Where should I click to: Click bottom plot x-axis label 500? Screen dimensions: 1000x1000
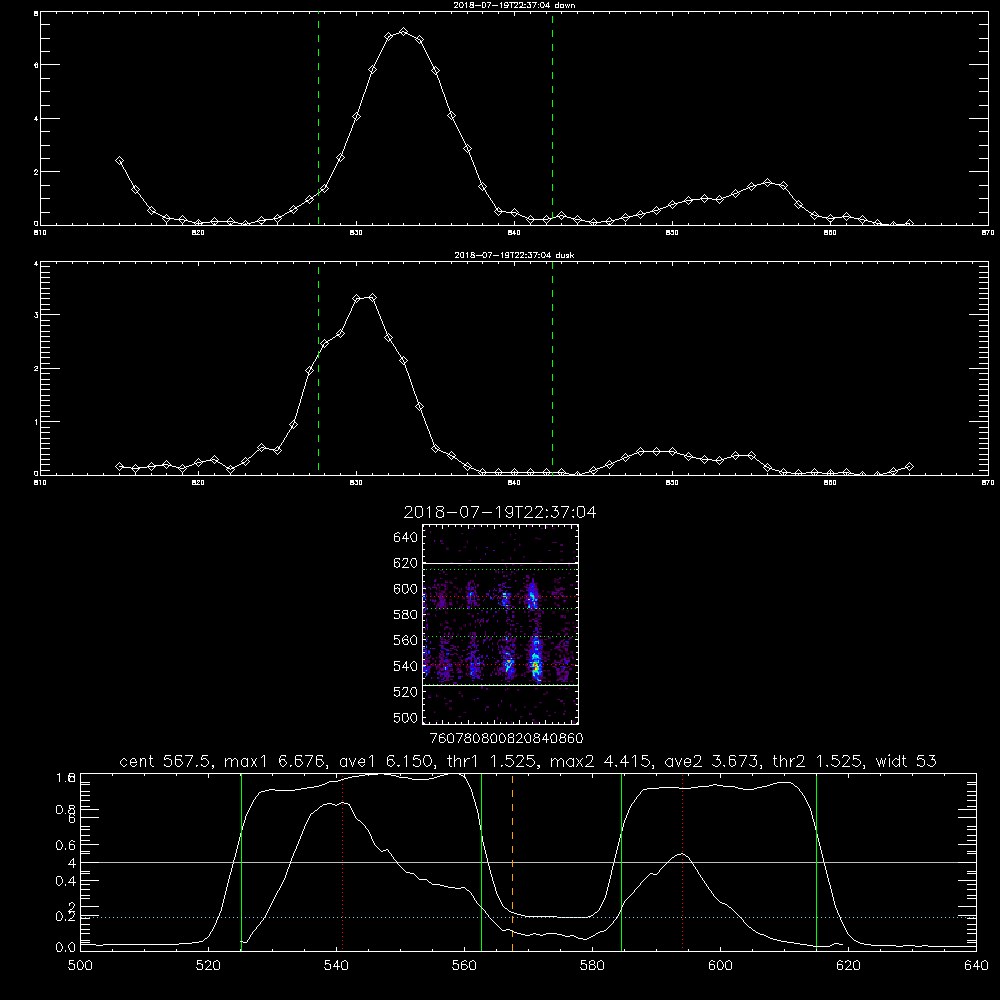coord(80,966)
